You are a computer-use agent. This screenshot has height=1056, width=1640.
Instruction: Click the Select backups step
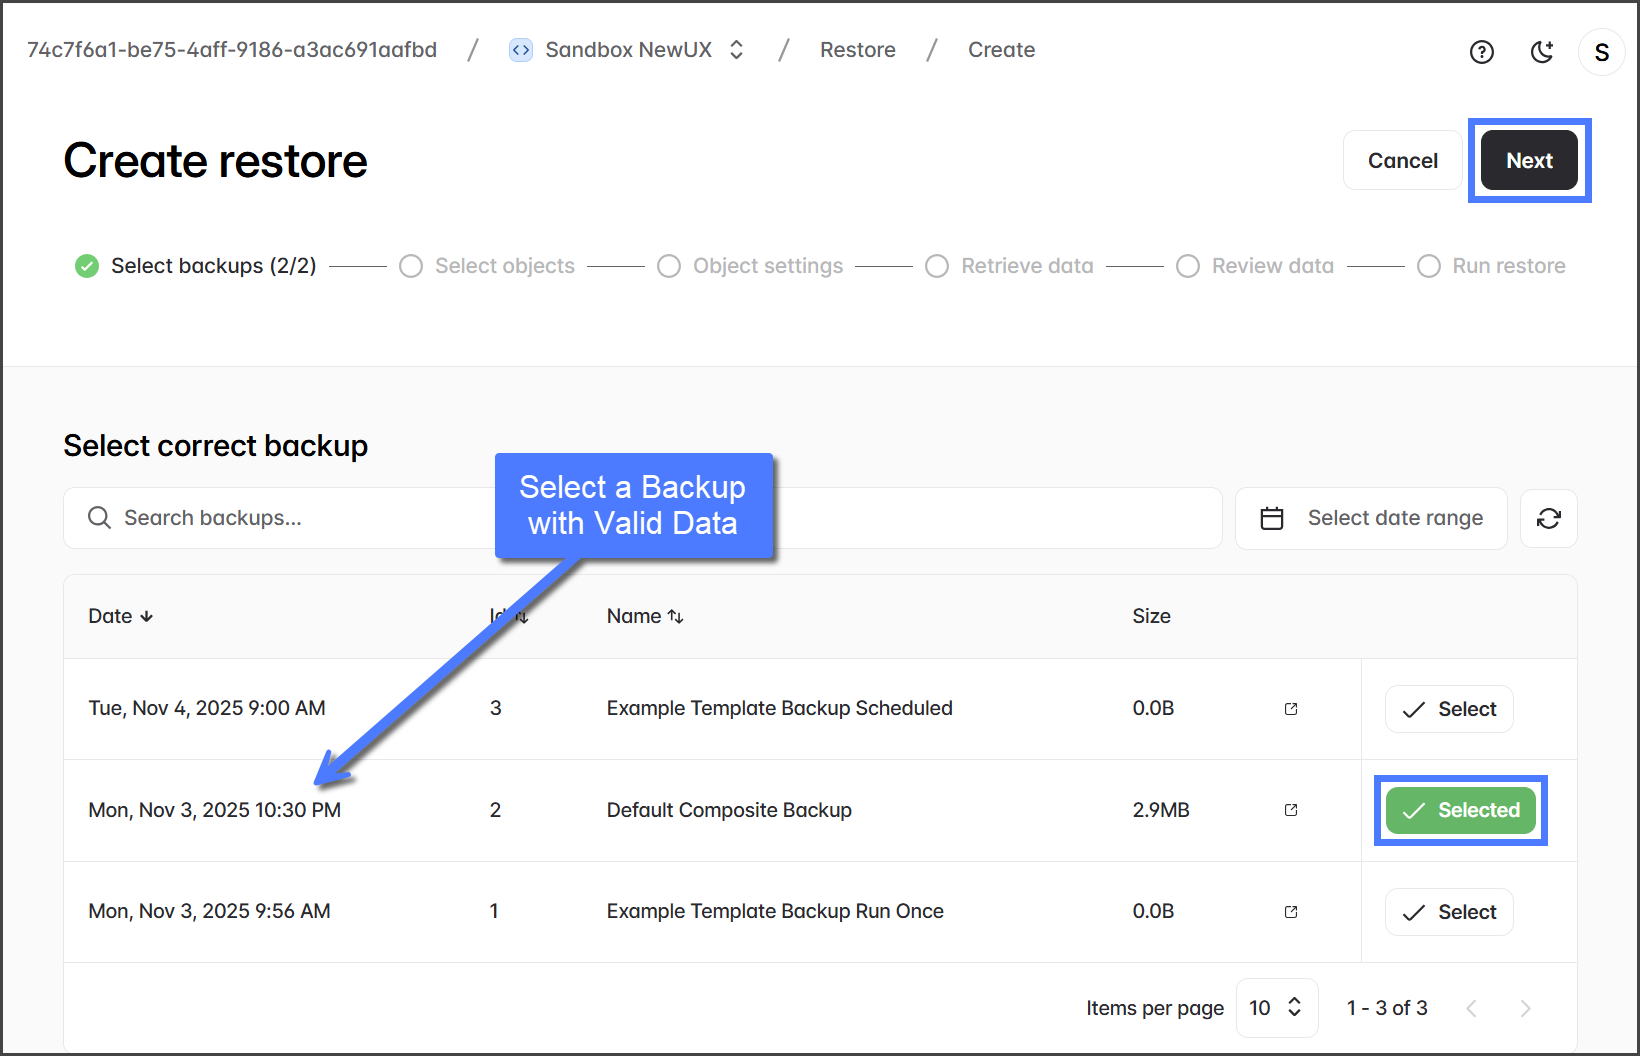pyautogui.click(x=196, y=266)
